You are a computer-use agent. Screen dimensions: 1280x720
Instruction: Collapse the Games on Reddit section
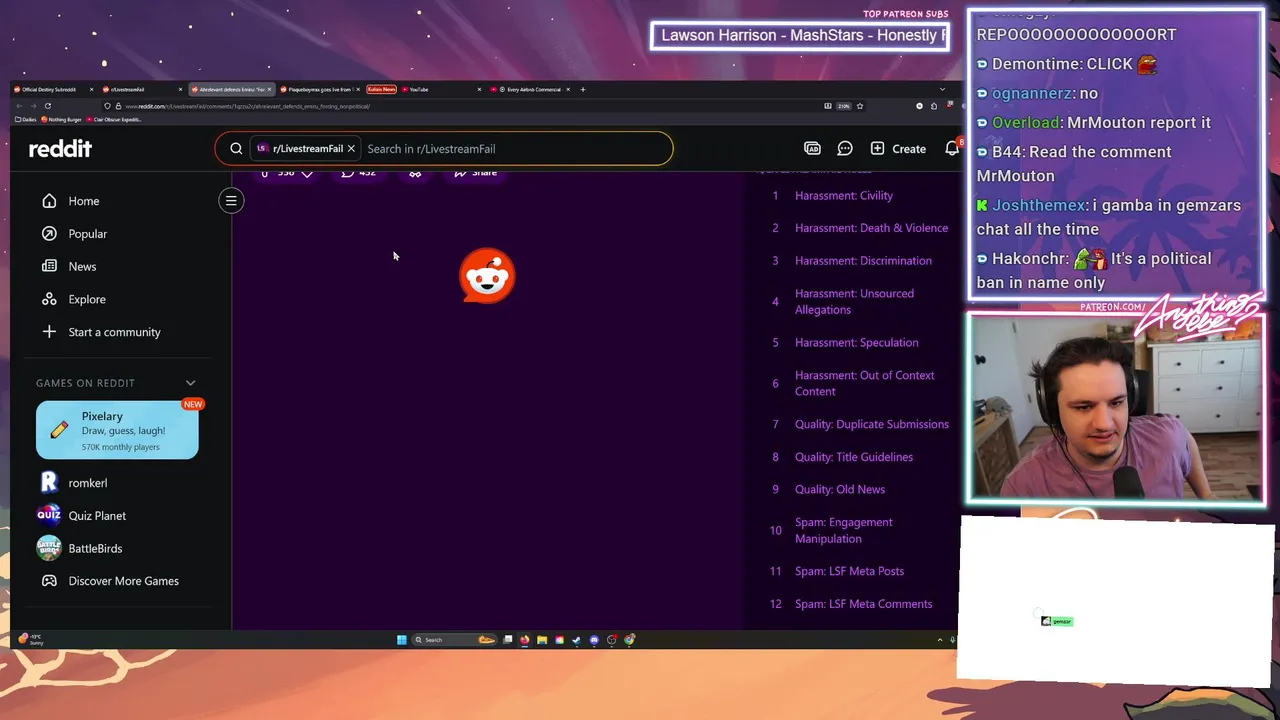point(190,383)
